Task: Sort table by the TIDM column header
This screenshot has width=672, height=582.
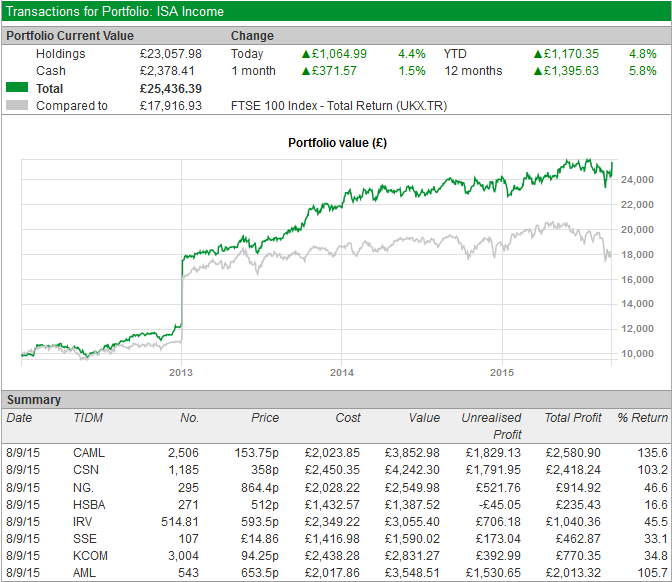Action: click(88, 417)
